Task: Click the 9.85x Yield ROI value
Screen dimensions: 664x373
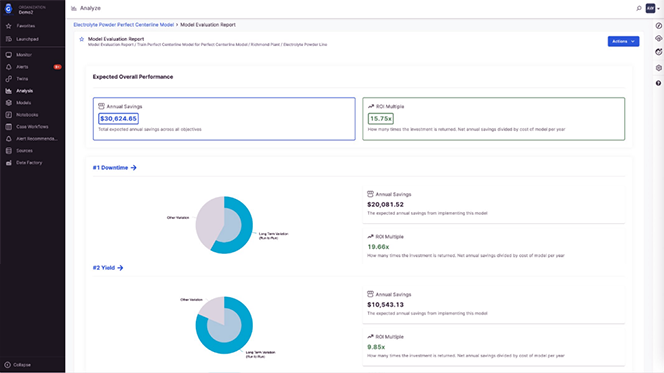Action: (x=376, y=347)
